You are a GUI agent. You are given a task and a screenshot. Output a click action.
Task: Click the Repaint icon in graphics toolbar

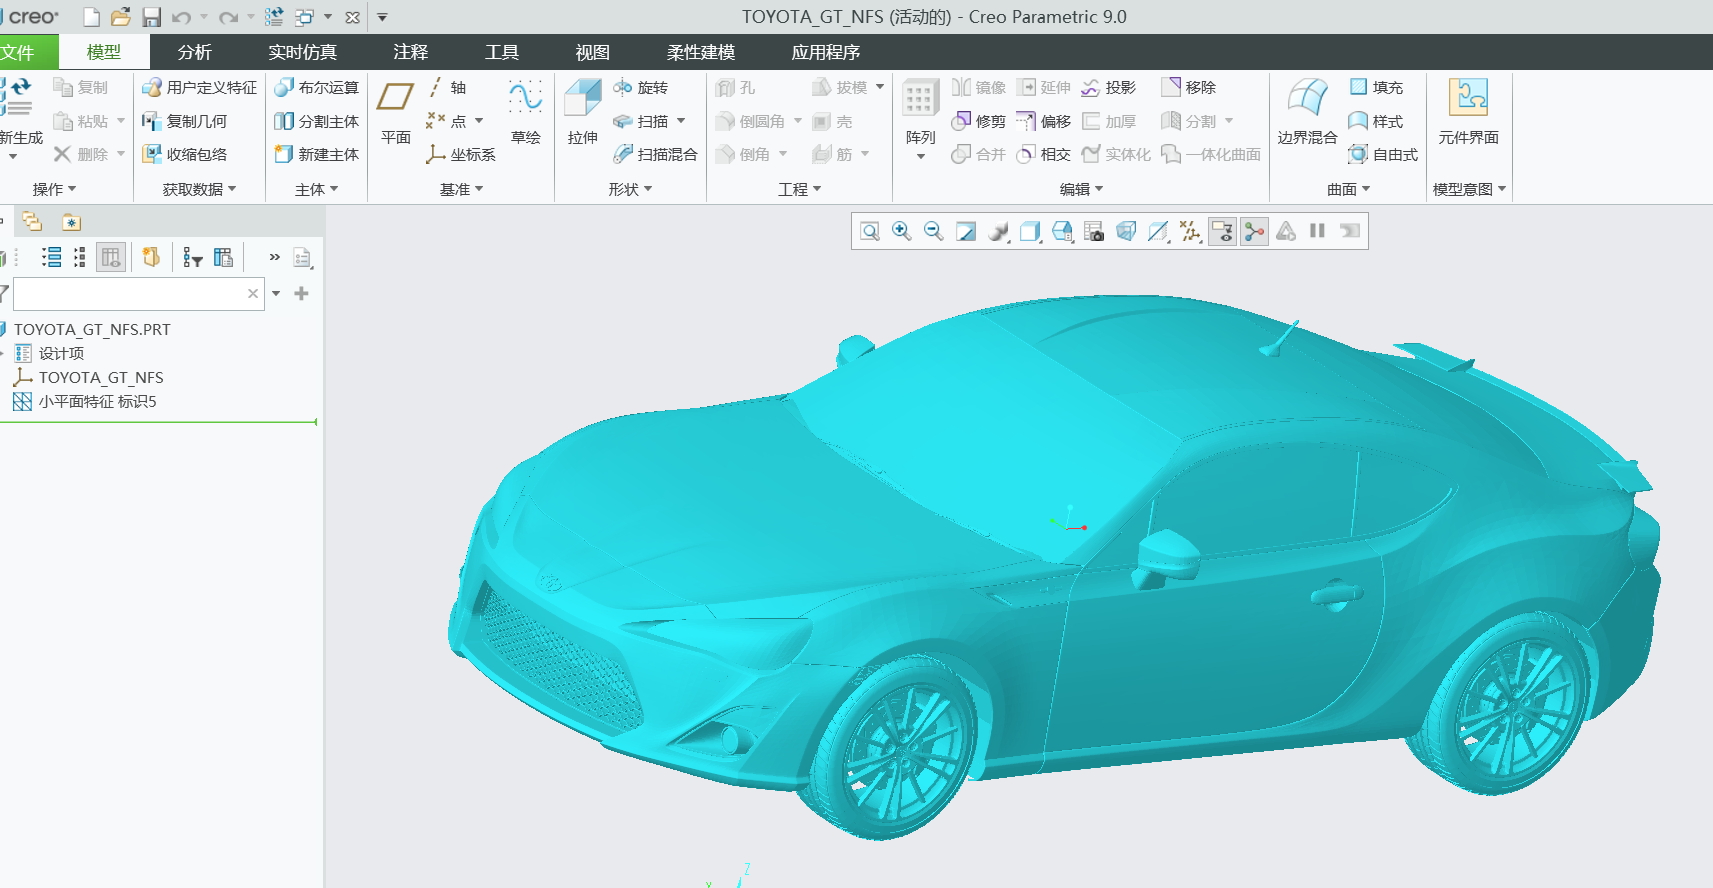(x=966, y=232)
